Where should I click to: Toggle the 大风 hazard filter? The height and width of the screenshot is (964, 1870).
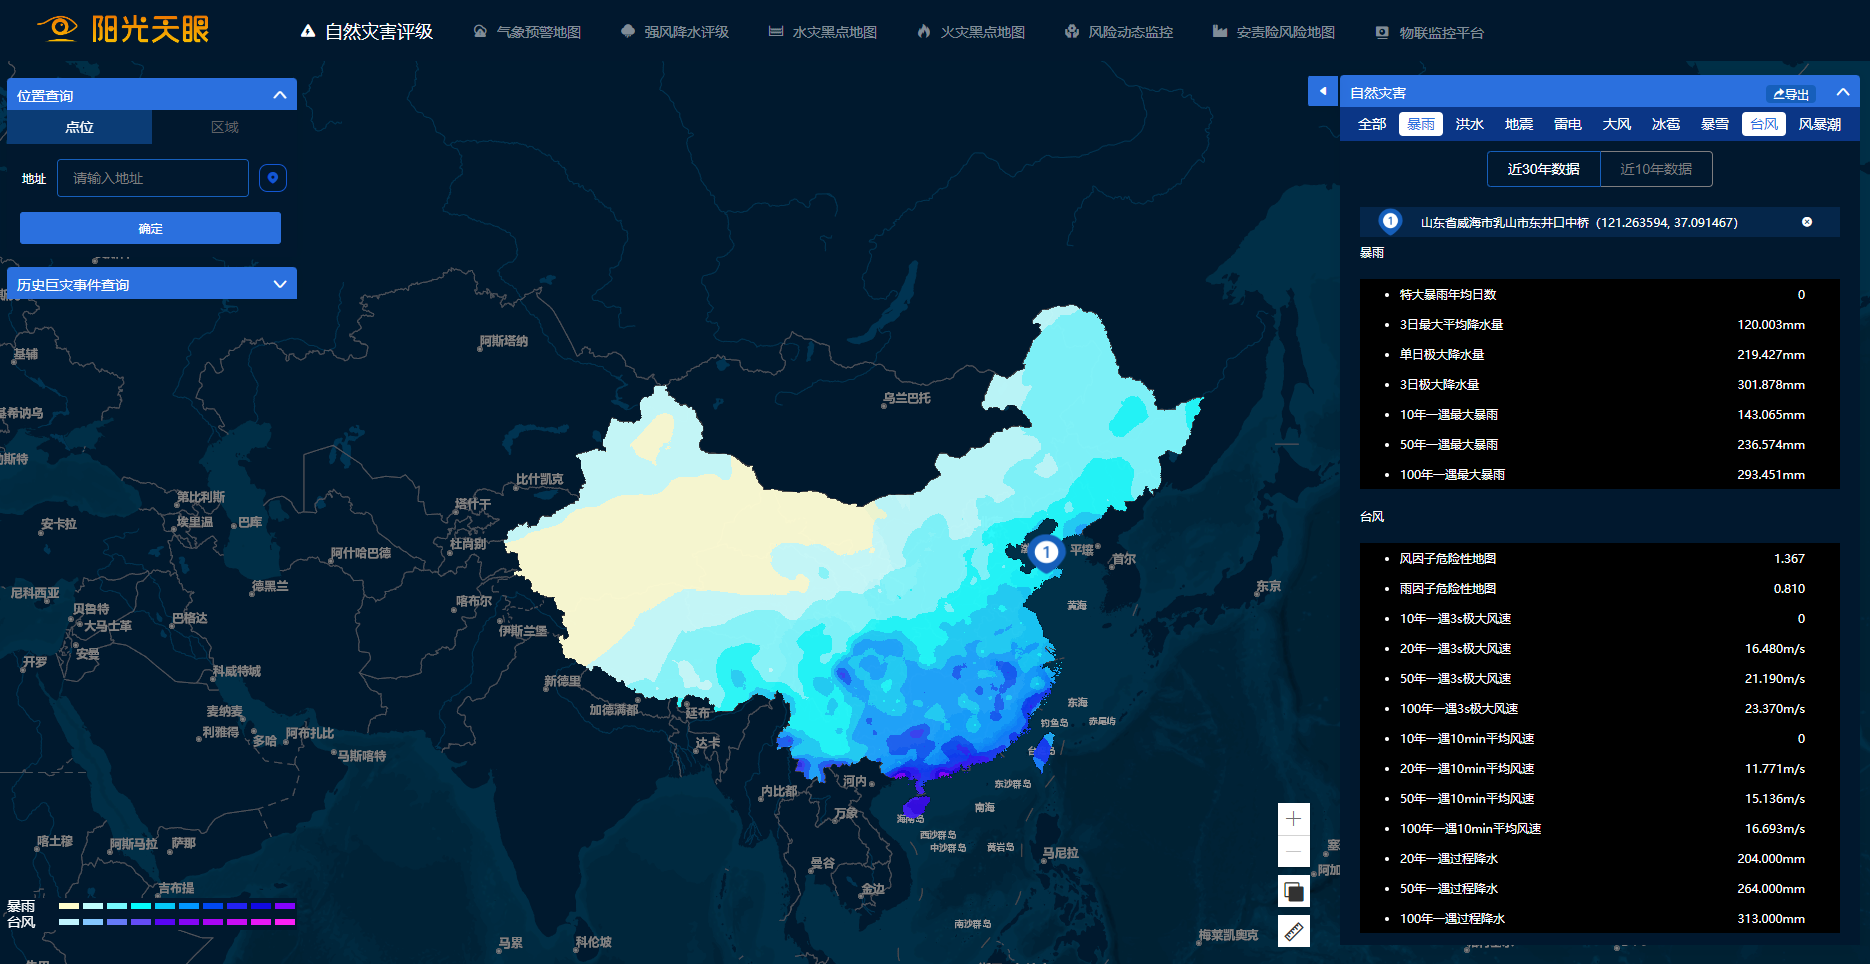(x=1617, y=124)
